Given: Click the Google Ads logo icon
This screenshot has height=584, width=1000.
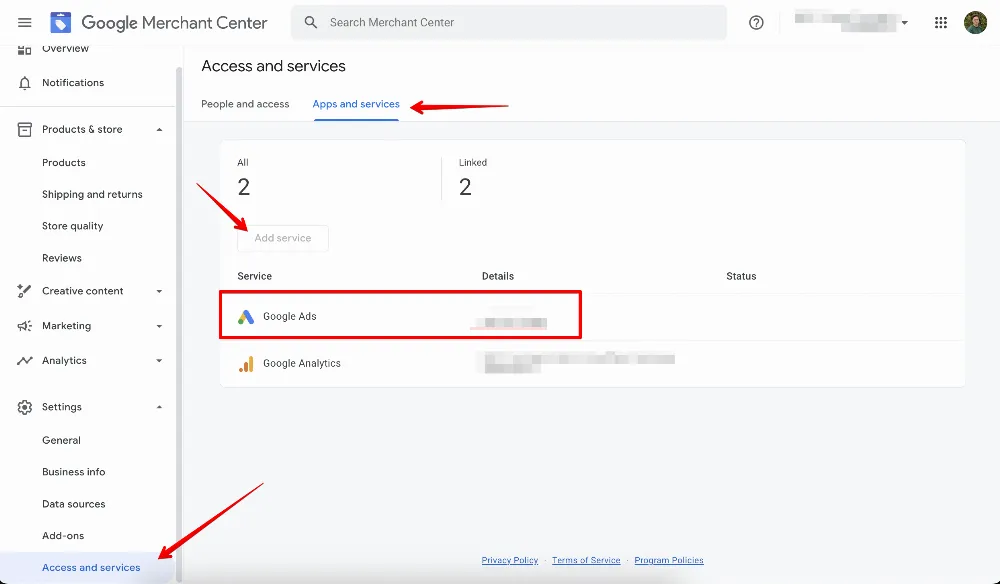Looking at the screenshot, I should click(246, 316).
